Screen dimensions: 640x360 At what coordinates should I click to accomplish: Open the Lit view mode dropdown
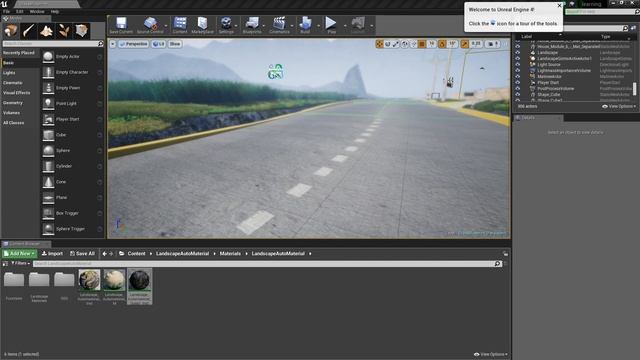coord(159,44)
